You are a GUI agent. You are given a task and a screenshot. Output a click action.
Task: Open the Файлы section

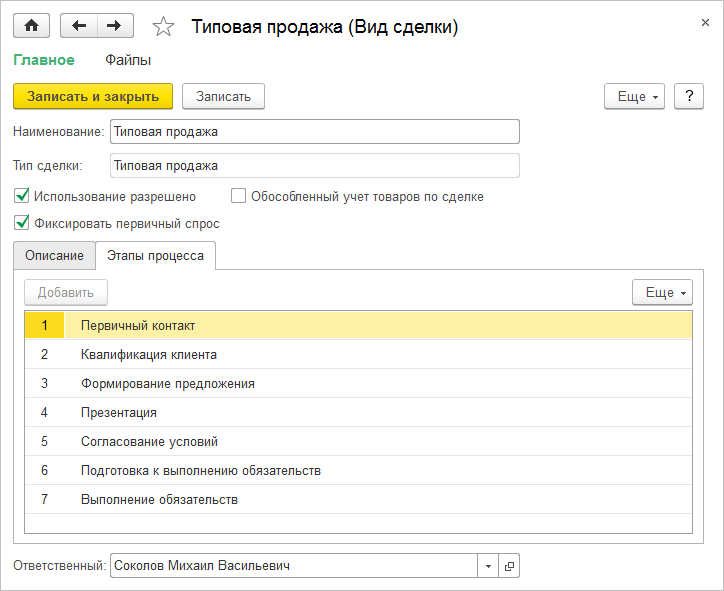click(x=128, y=60)
